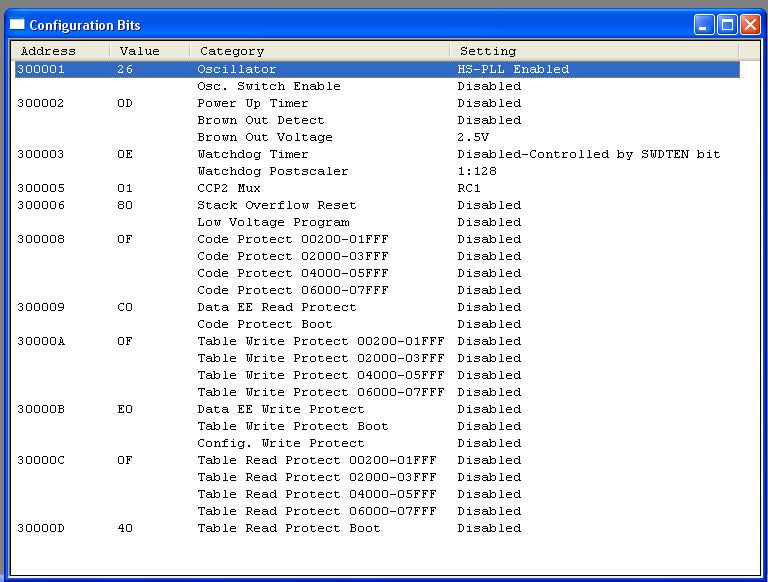Change the Brown Out Voltage 2.5V setting
The height and width of the screenshot is (582, 768).
473,137
